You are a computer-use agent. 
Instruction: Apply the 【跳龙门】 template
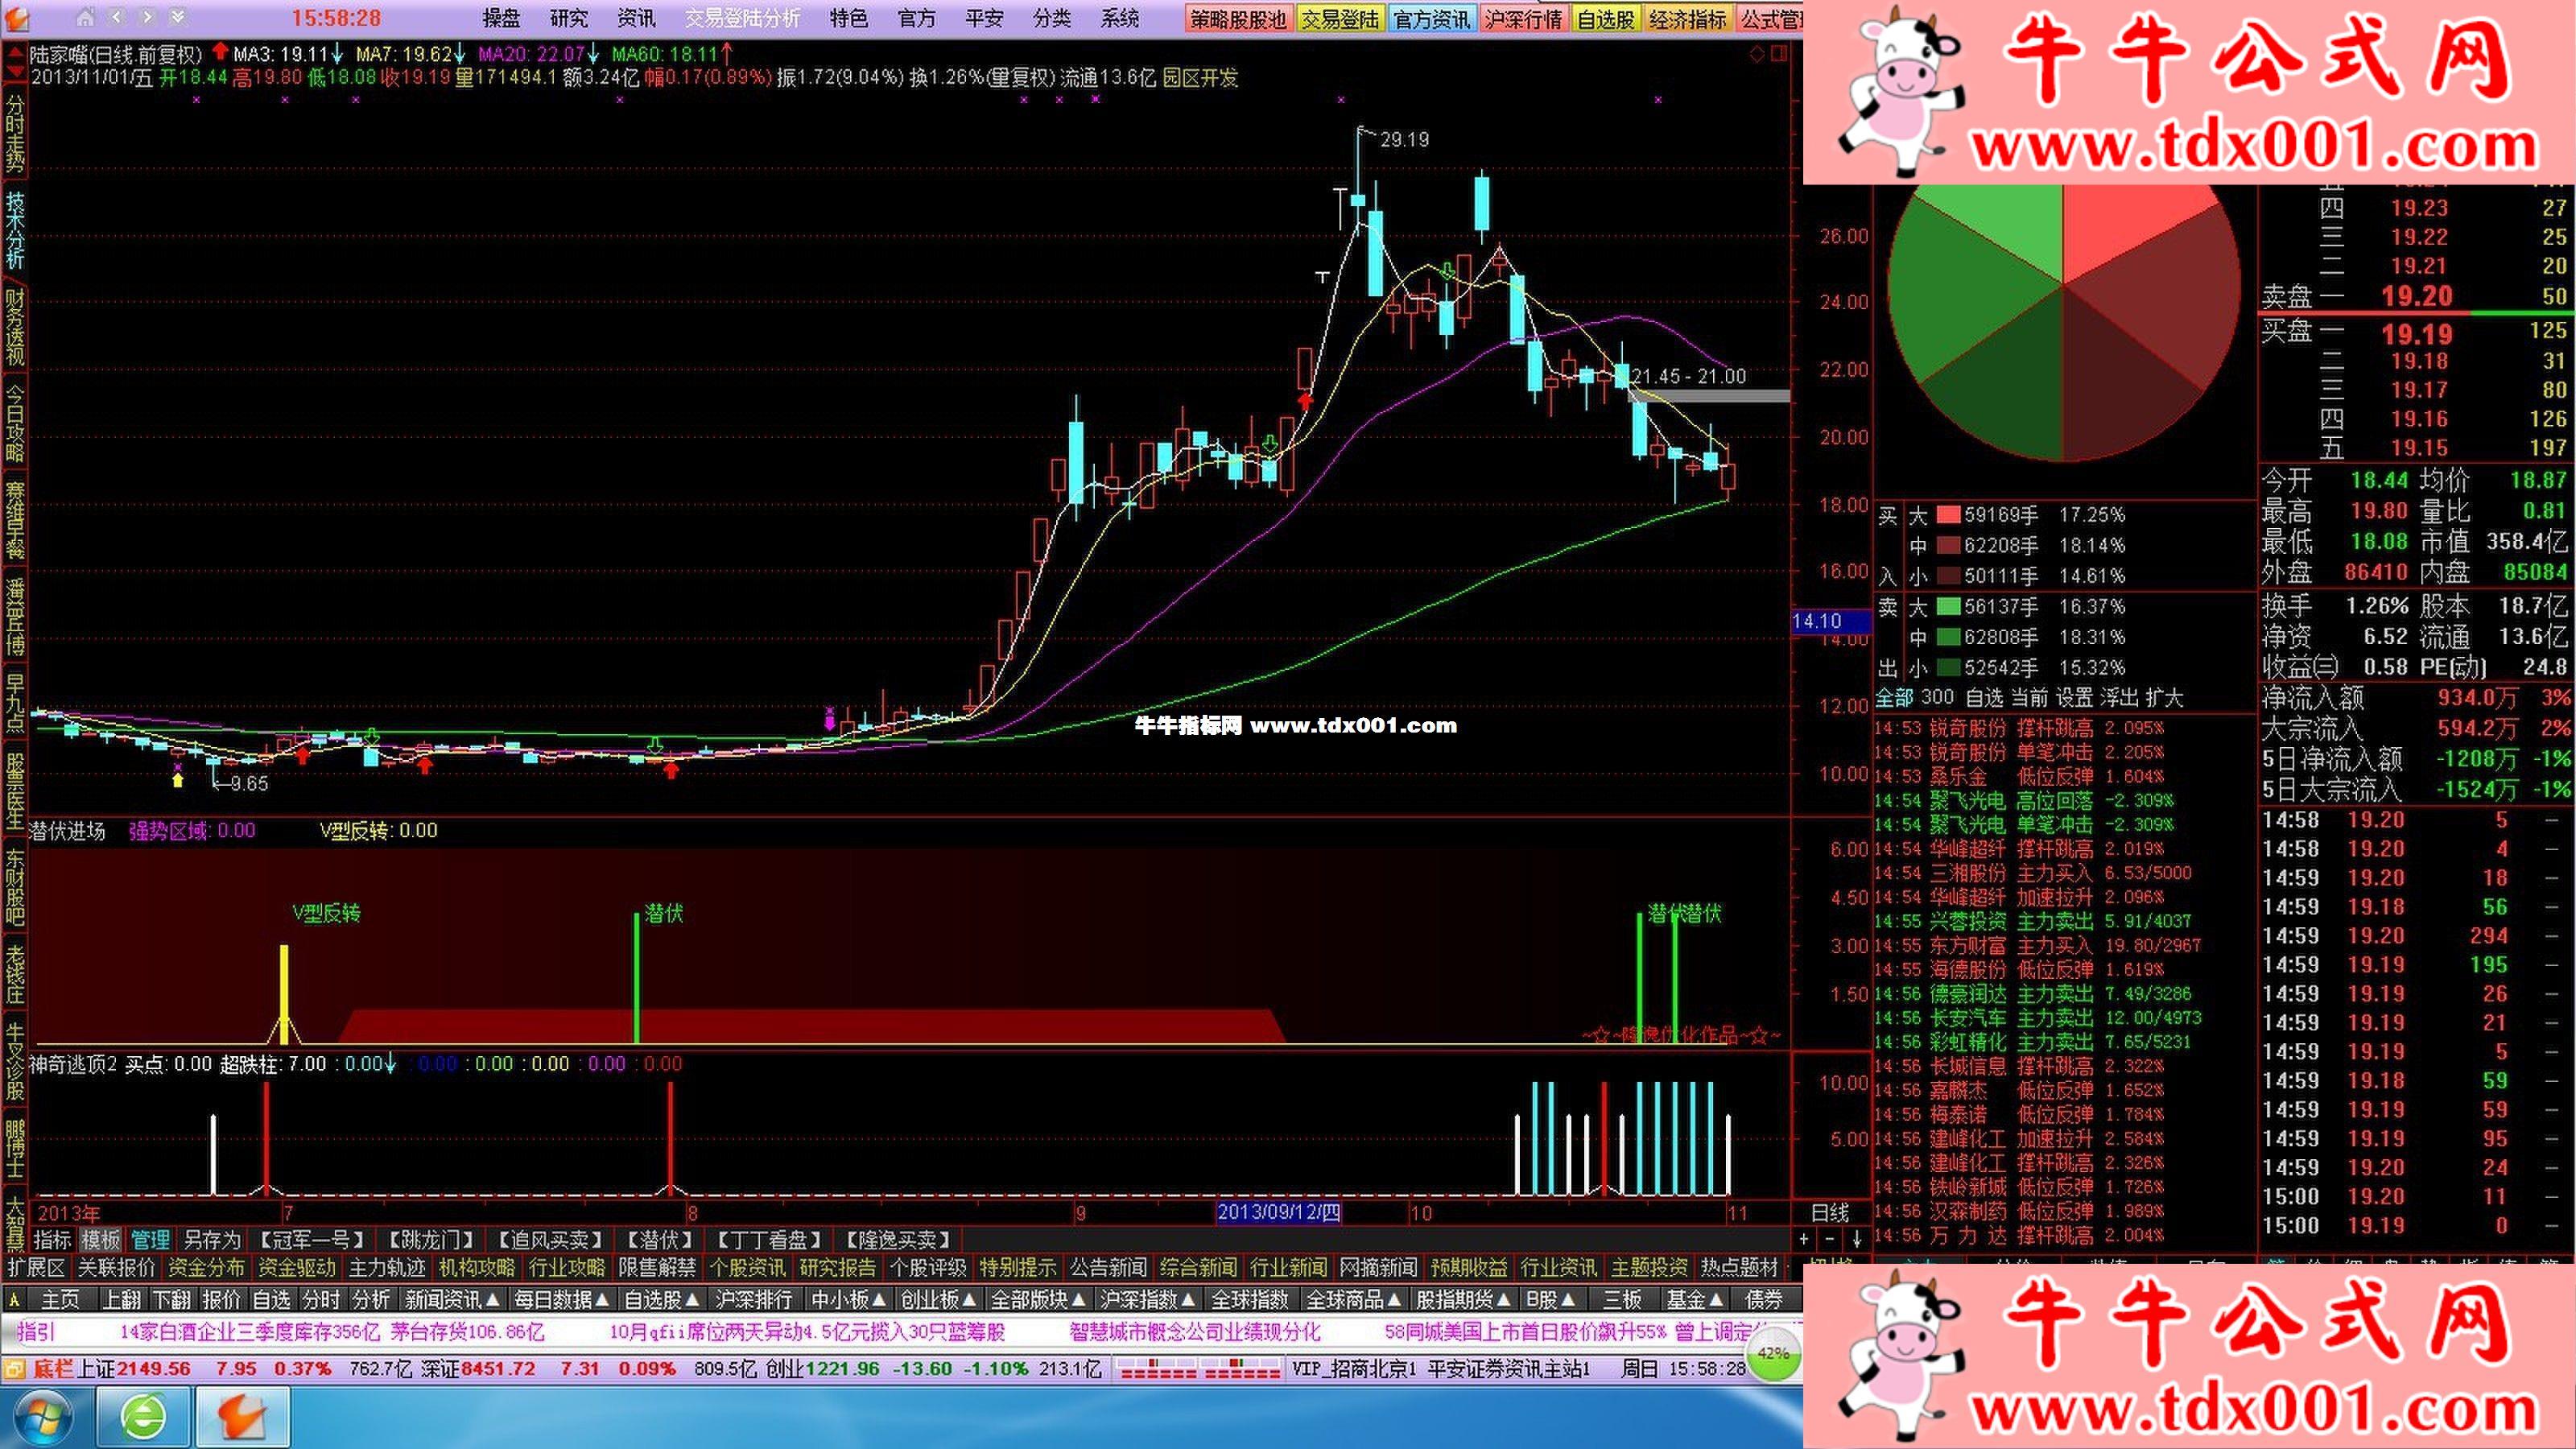[x=432, y=1240]
